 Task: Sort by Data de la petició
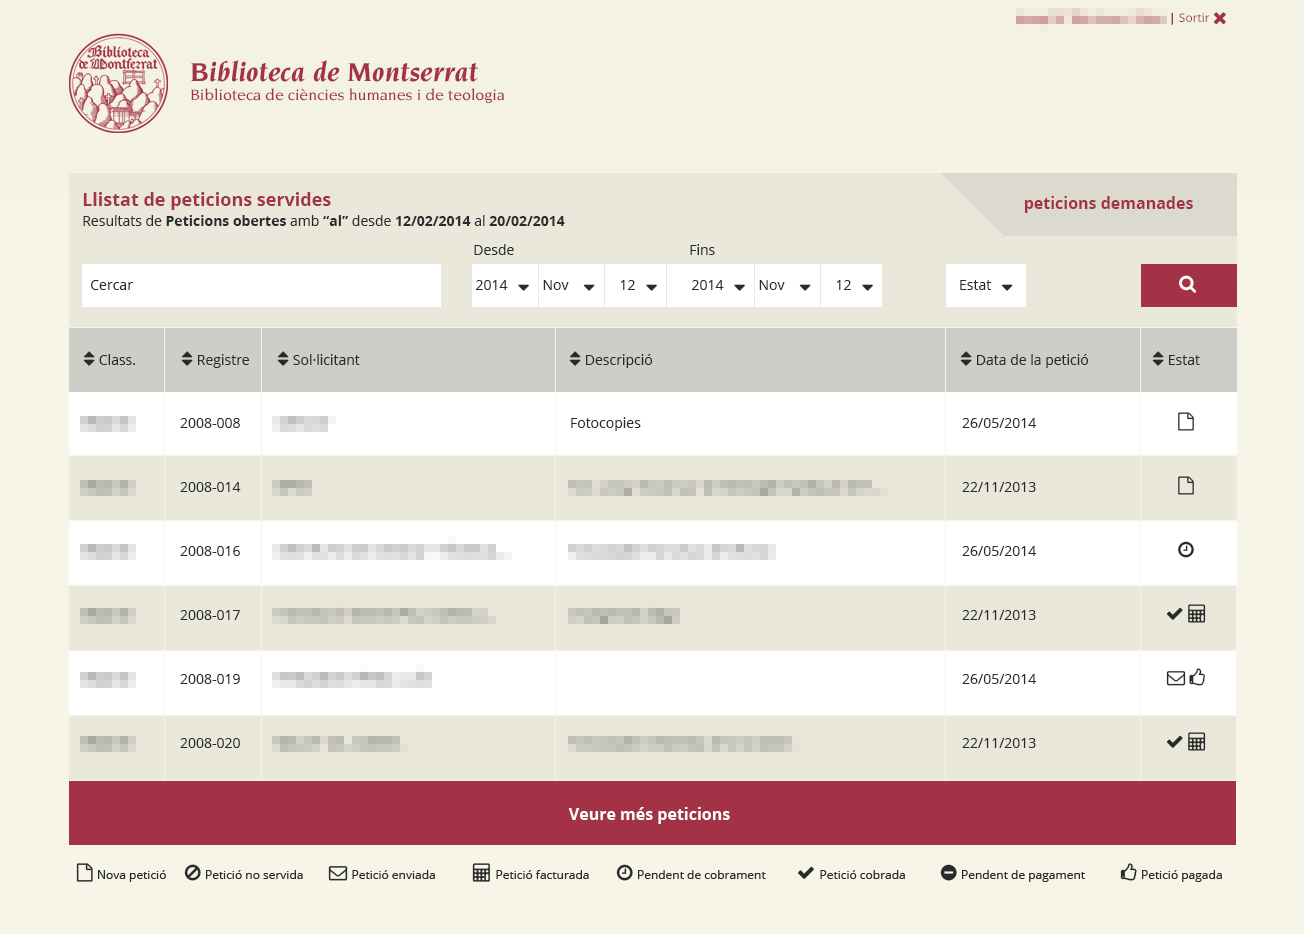(x=1024, y=360)
